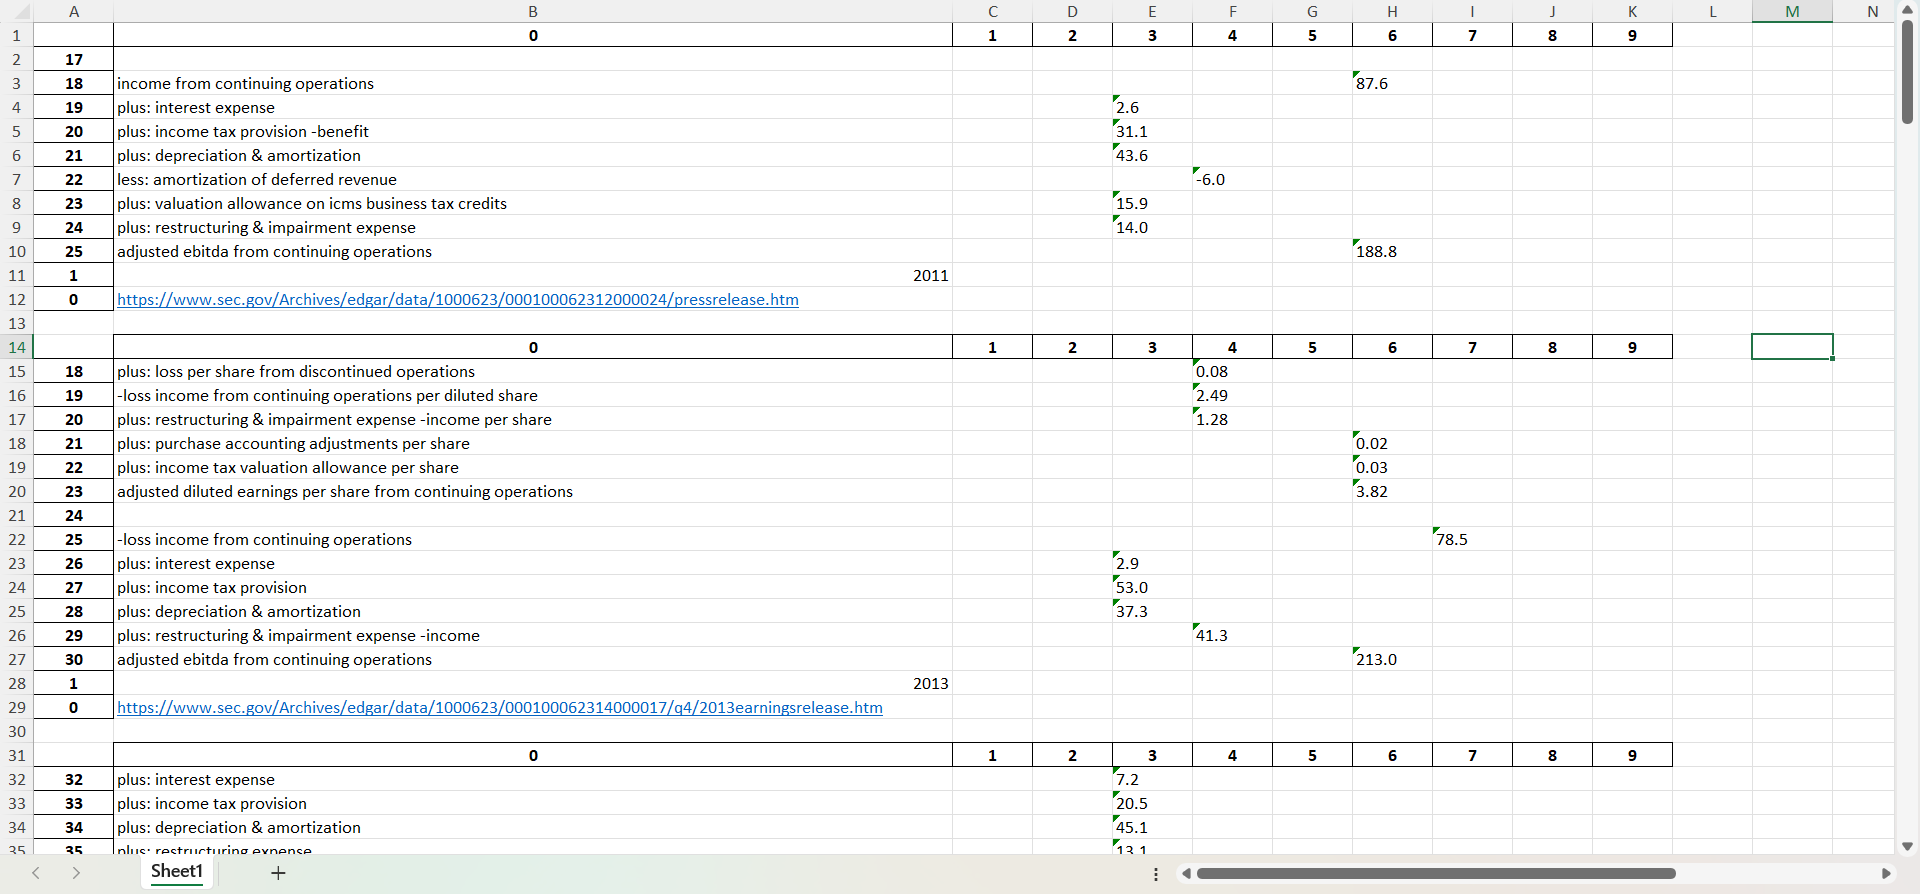Click vertical scrollbar up arrow

tap(1907, 11)
